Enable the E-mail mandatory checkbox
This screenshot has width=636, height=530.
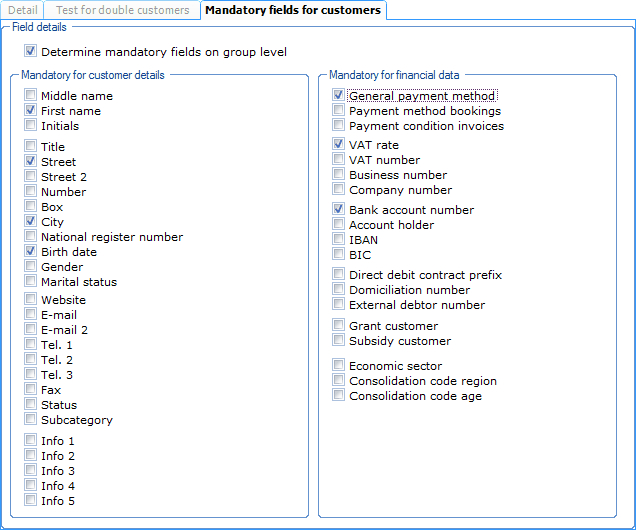[31, 315]
